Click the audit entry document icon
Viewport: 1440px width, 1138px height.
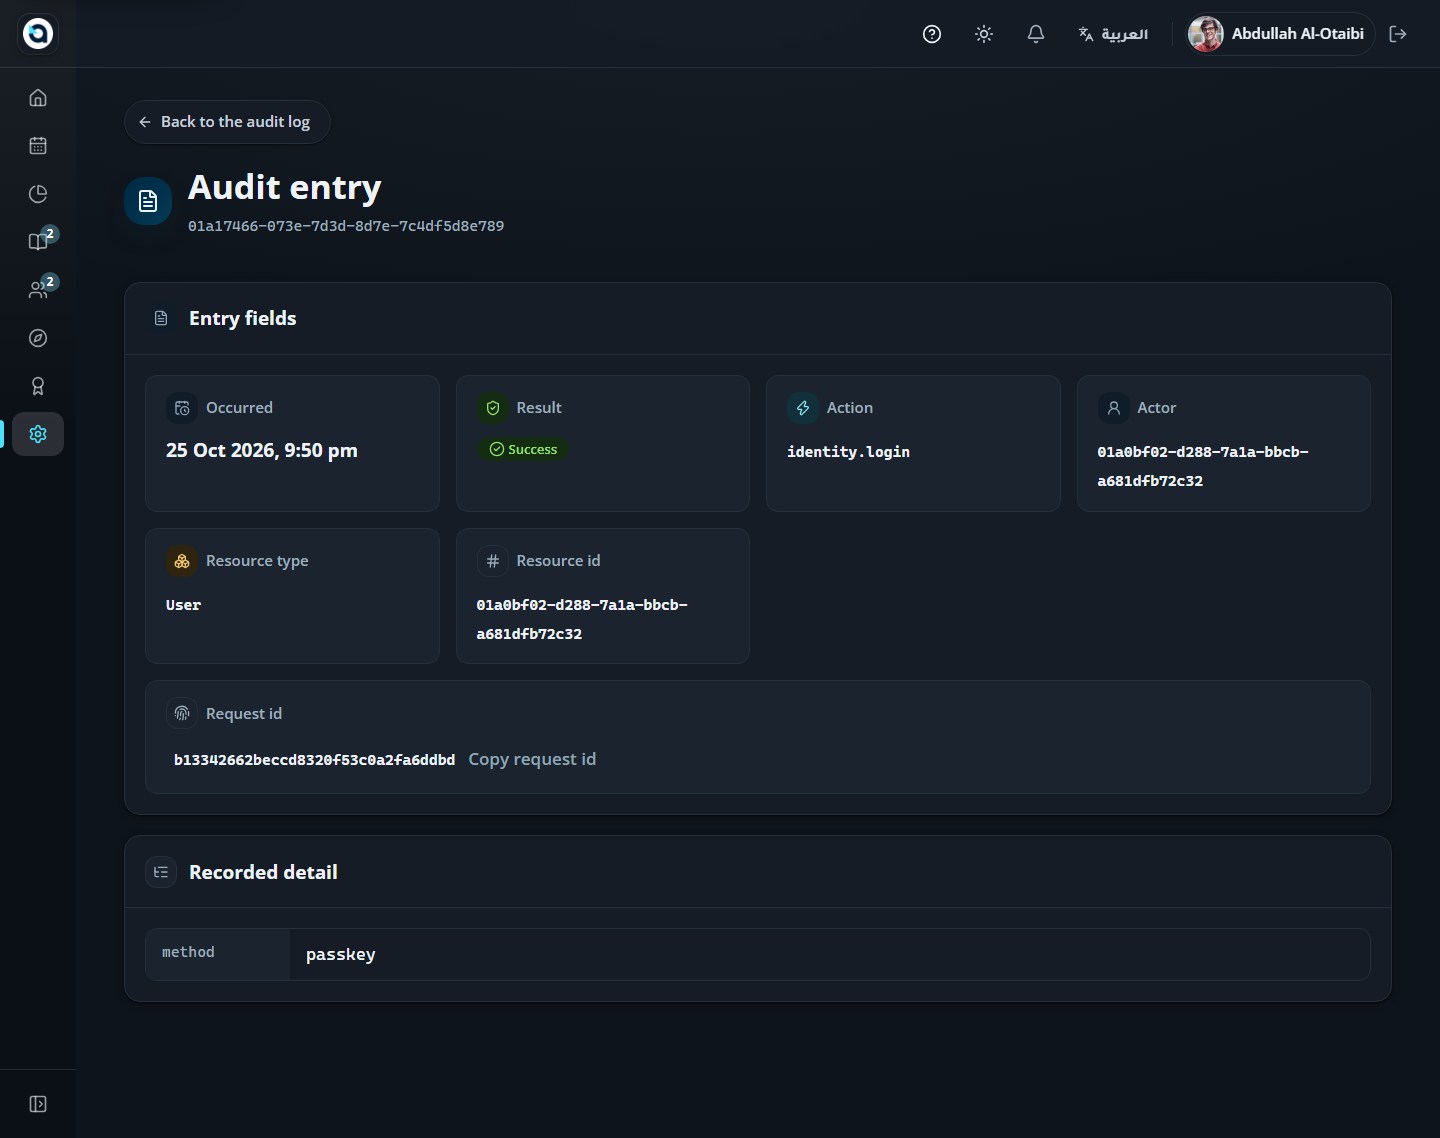coord(148,201)
